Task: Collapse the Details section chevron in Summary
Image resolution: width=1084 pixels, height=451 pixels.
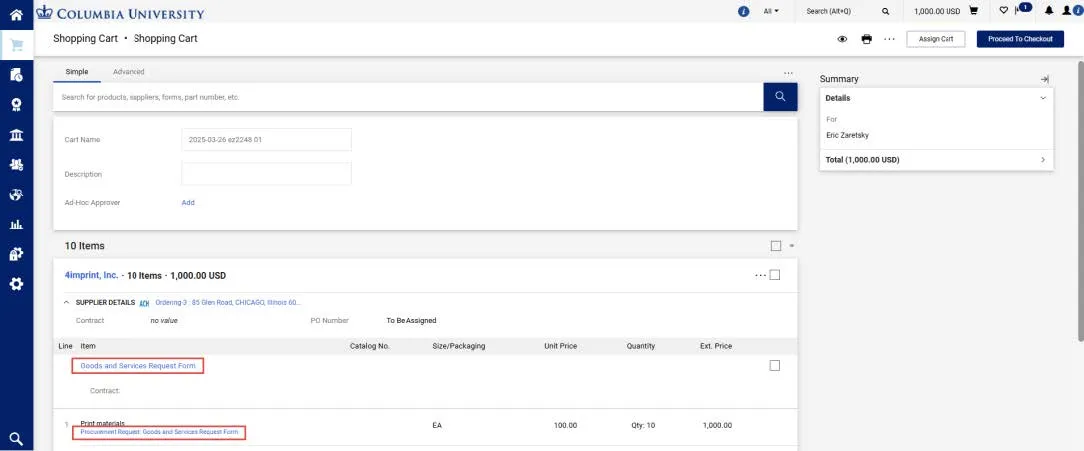Action: click(x=1043, y=98)
